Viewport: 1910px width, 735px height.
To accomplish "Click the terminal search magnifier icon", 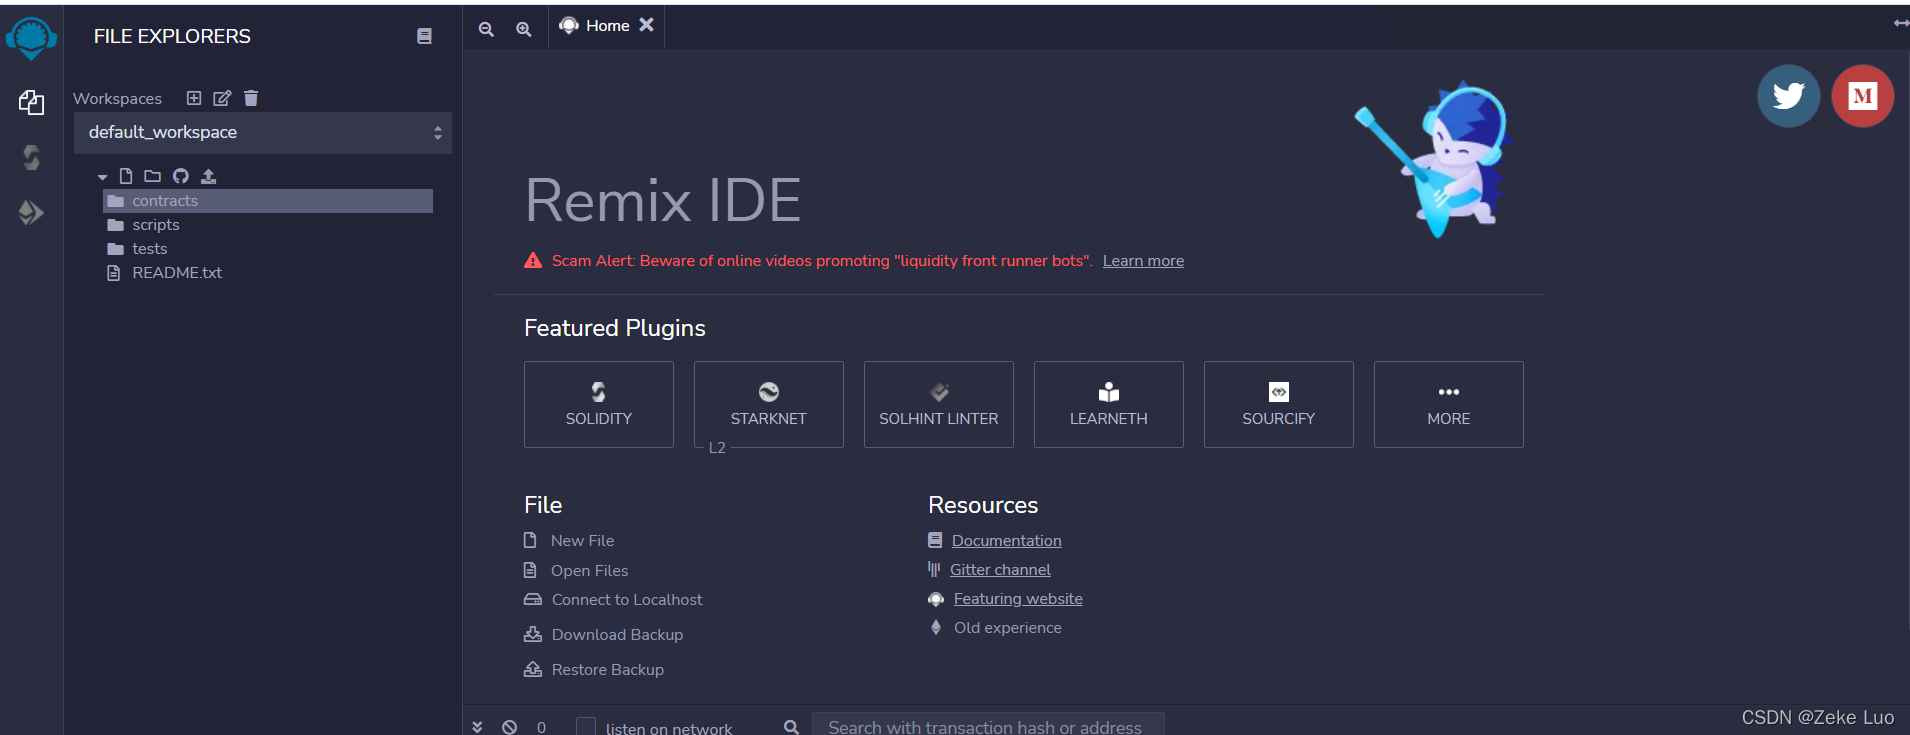I will [x=791, y=727].
